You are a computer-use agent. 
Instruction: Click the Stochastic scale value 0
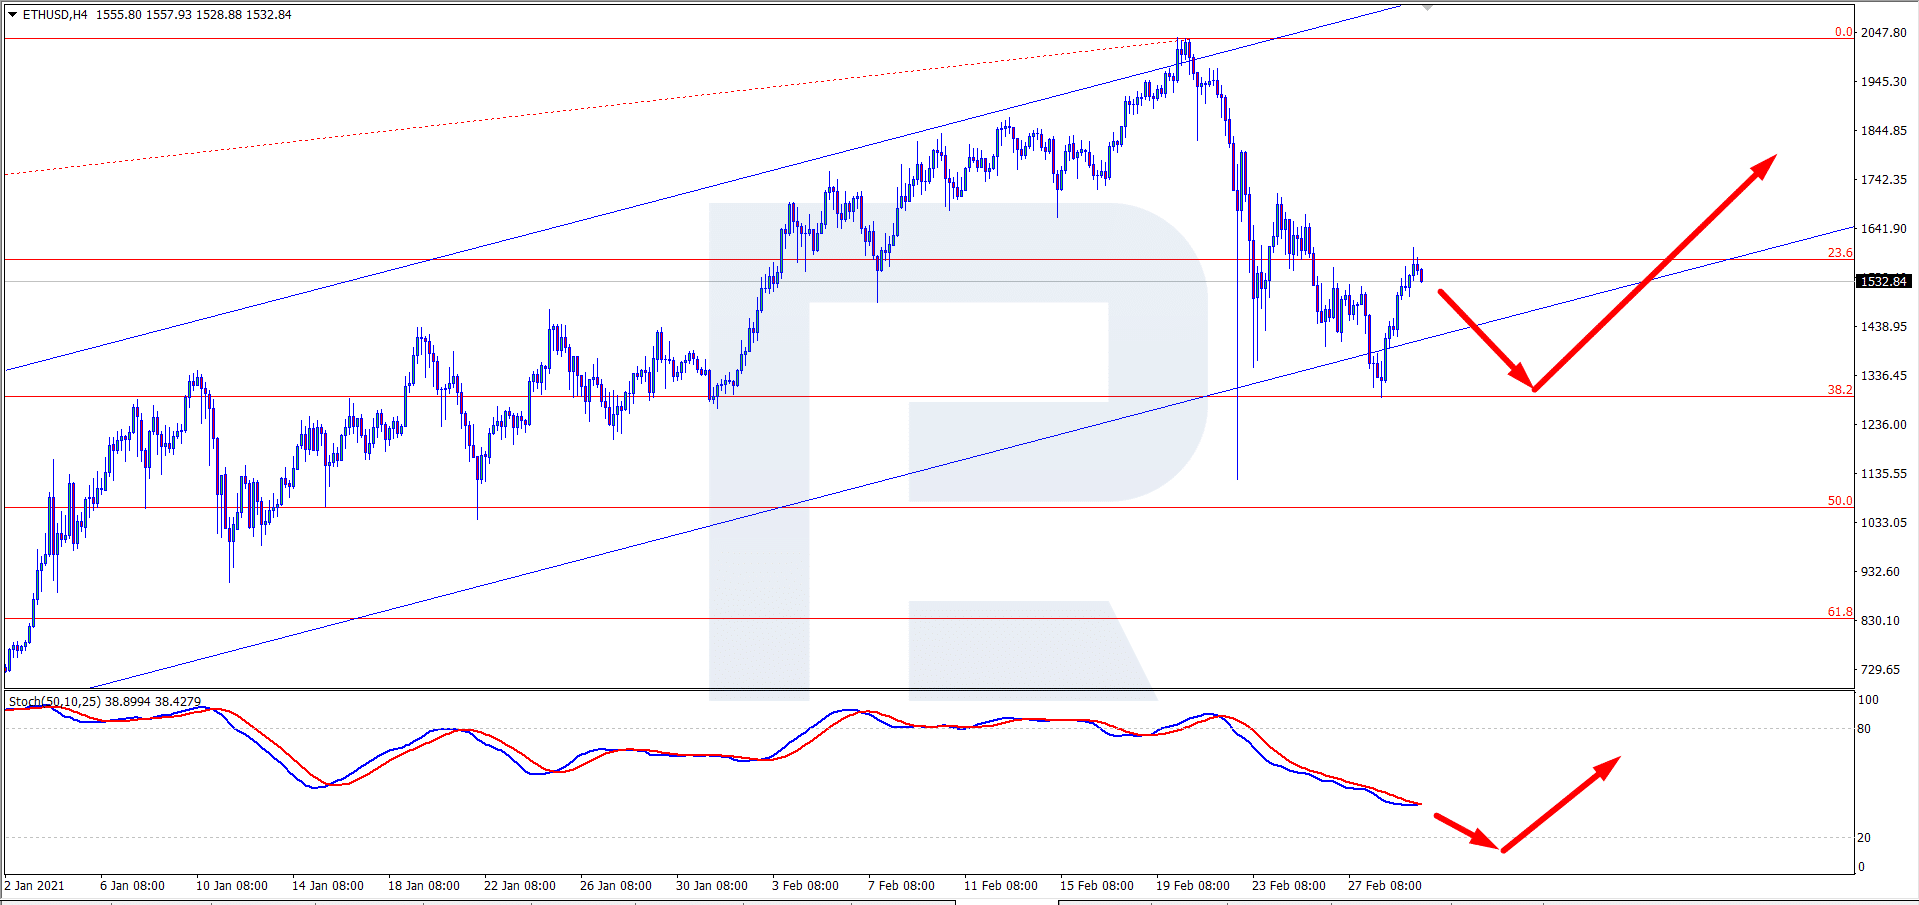click(x=1861, y=867)
